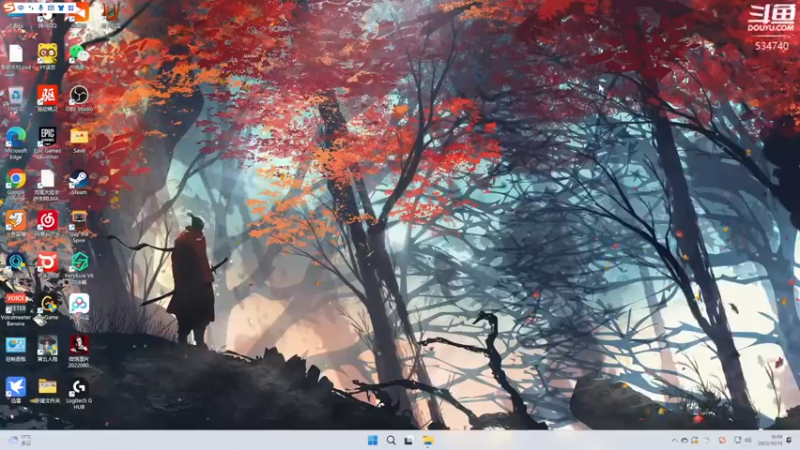Image resolution: width=800 pixels, height=450 pixels.
Task: Open the Baidu Netdisk cloud icon
Action: coord(79,304)
